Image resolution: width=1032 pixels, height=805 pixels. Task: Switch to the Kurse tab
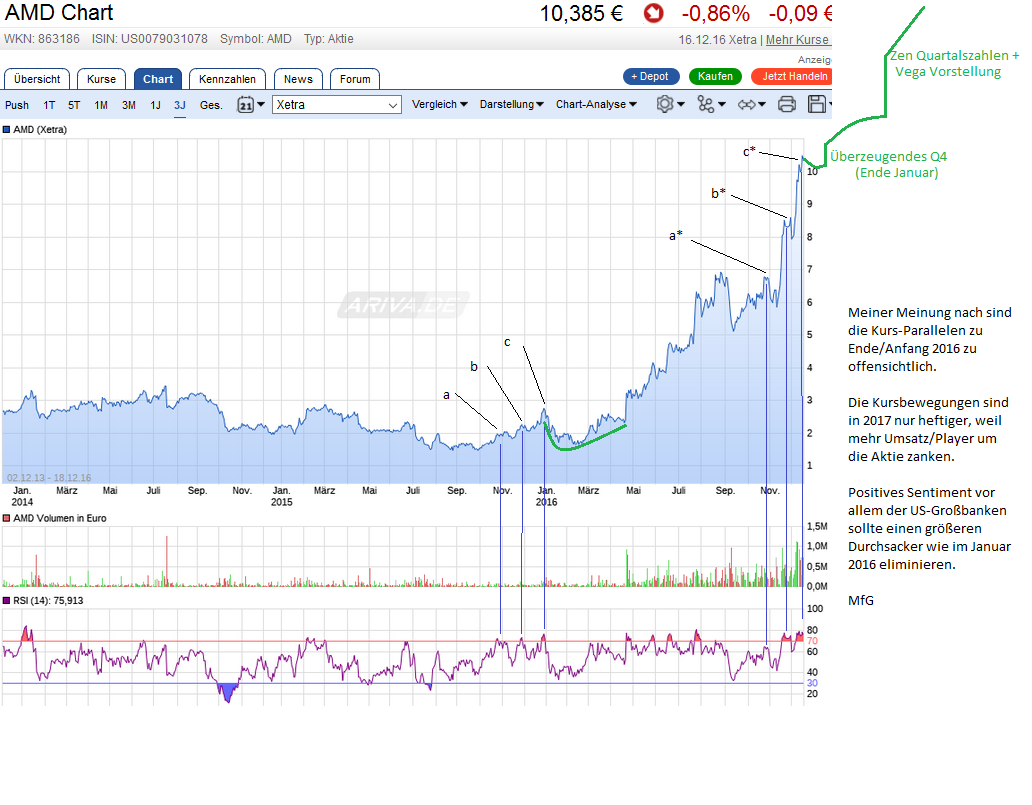pyautogui.click(x=101, y=79)
